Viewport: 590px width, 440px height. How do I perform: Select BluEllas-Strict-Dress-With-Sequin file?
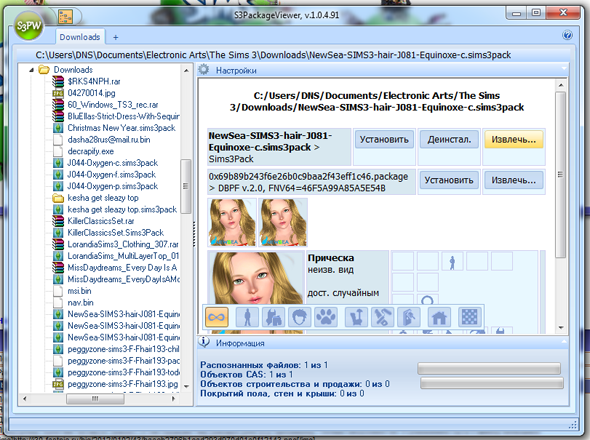(x=123, y=116)
